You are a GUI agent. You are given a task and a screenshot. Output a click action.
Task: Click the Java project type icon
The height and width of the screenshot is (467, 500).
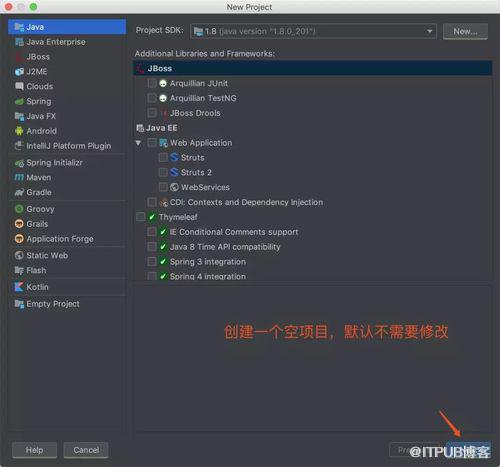(19, 27)
